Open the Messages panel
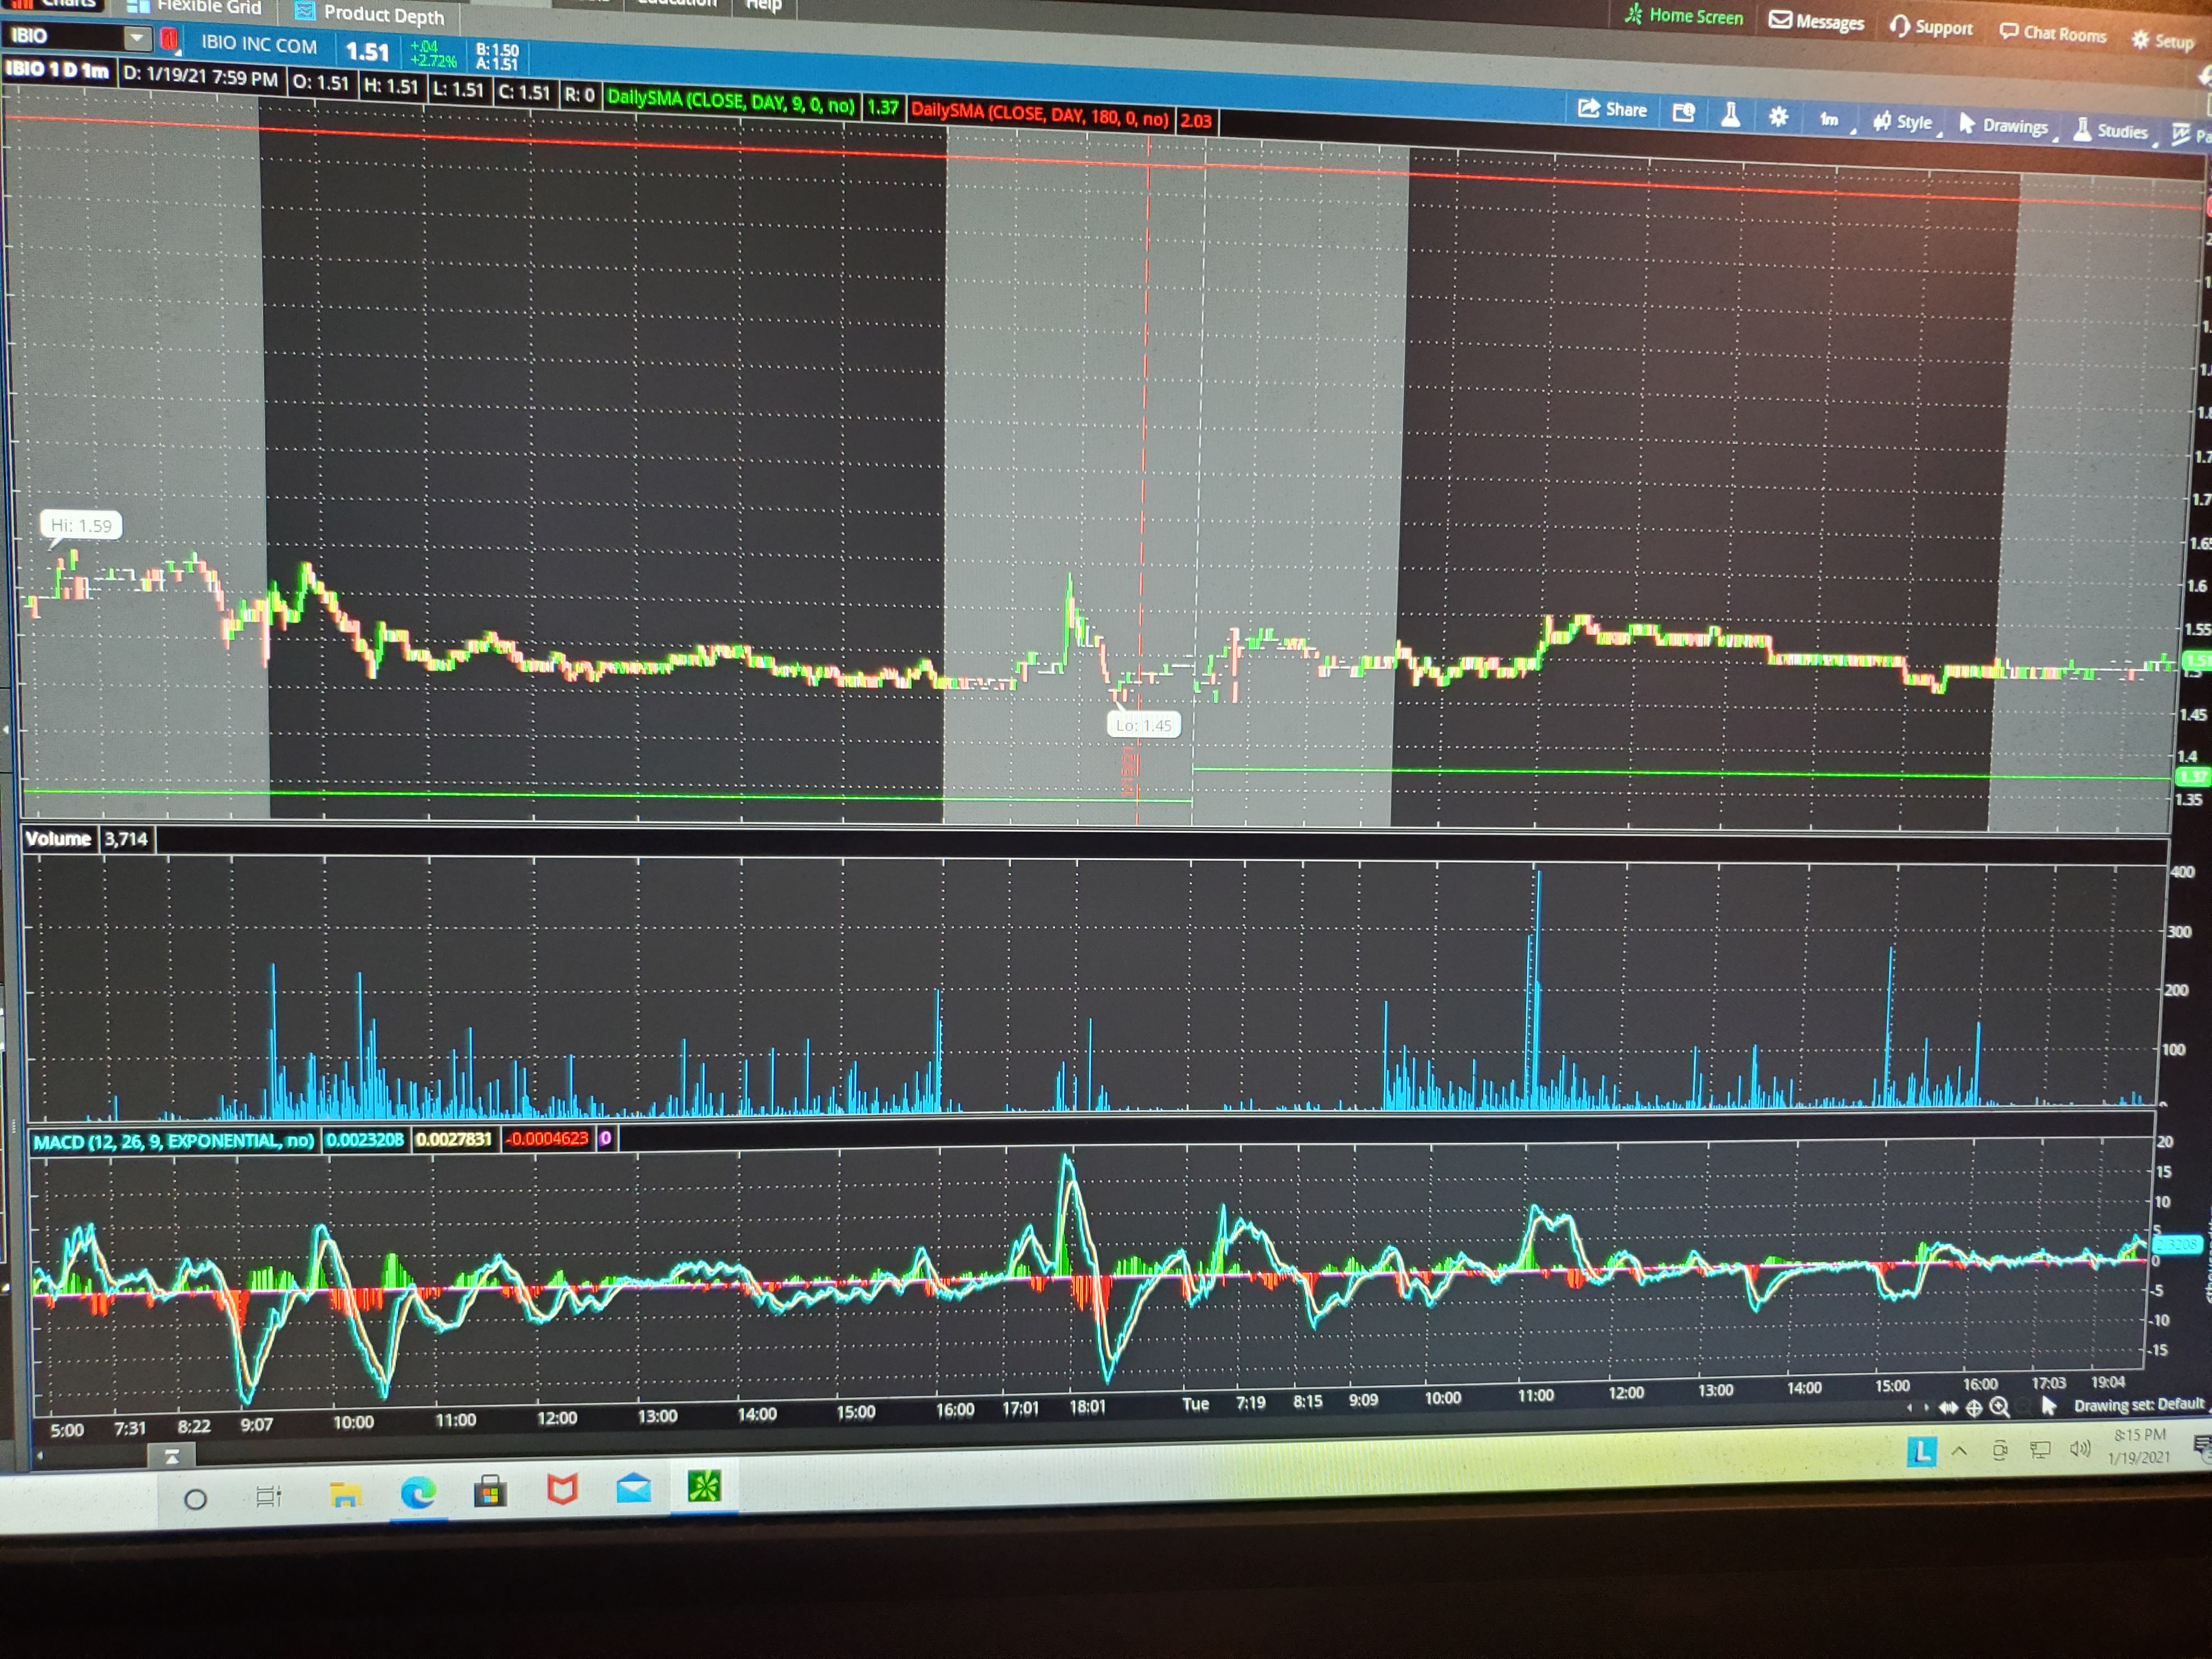2212x1659 pixels. tap(1816, 21)
